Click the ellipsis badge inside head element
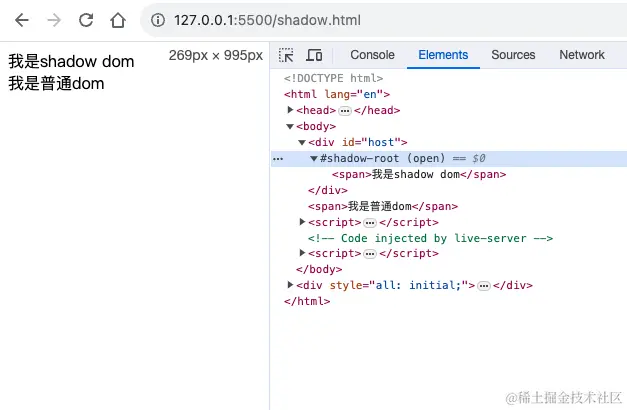The image size is (627, 410). [345, 111]
